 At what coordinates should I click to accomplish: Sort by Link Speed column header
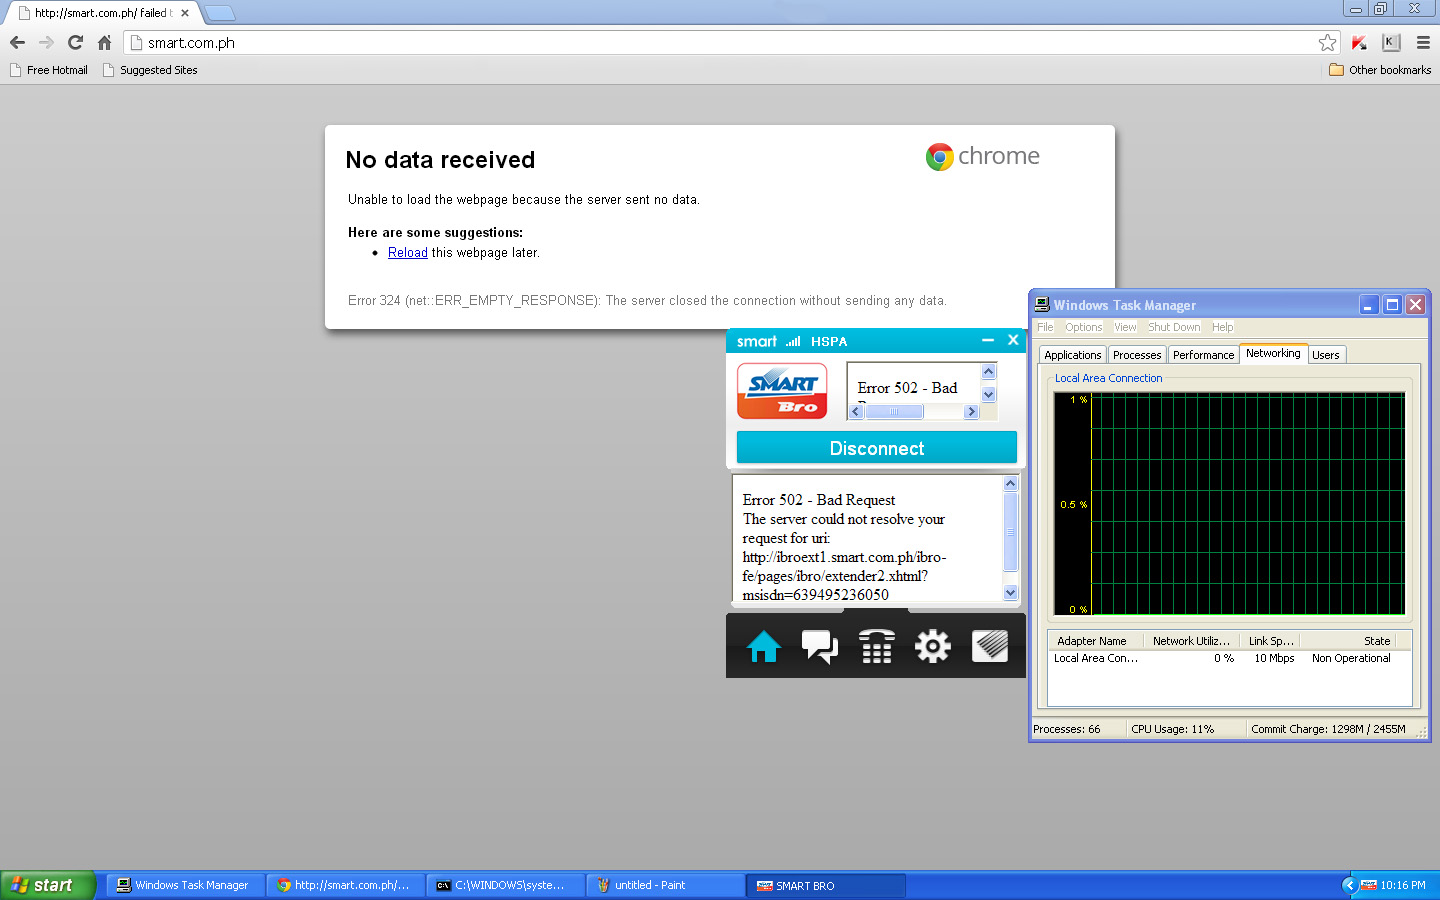pos(1270,641)
